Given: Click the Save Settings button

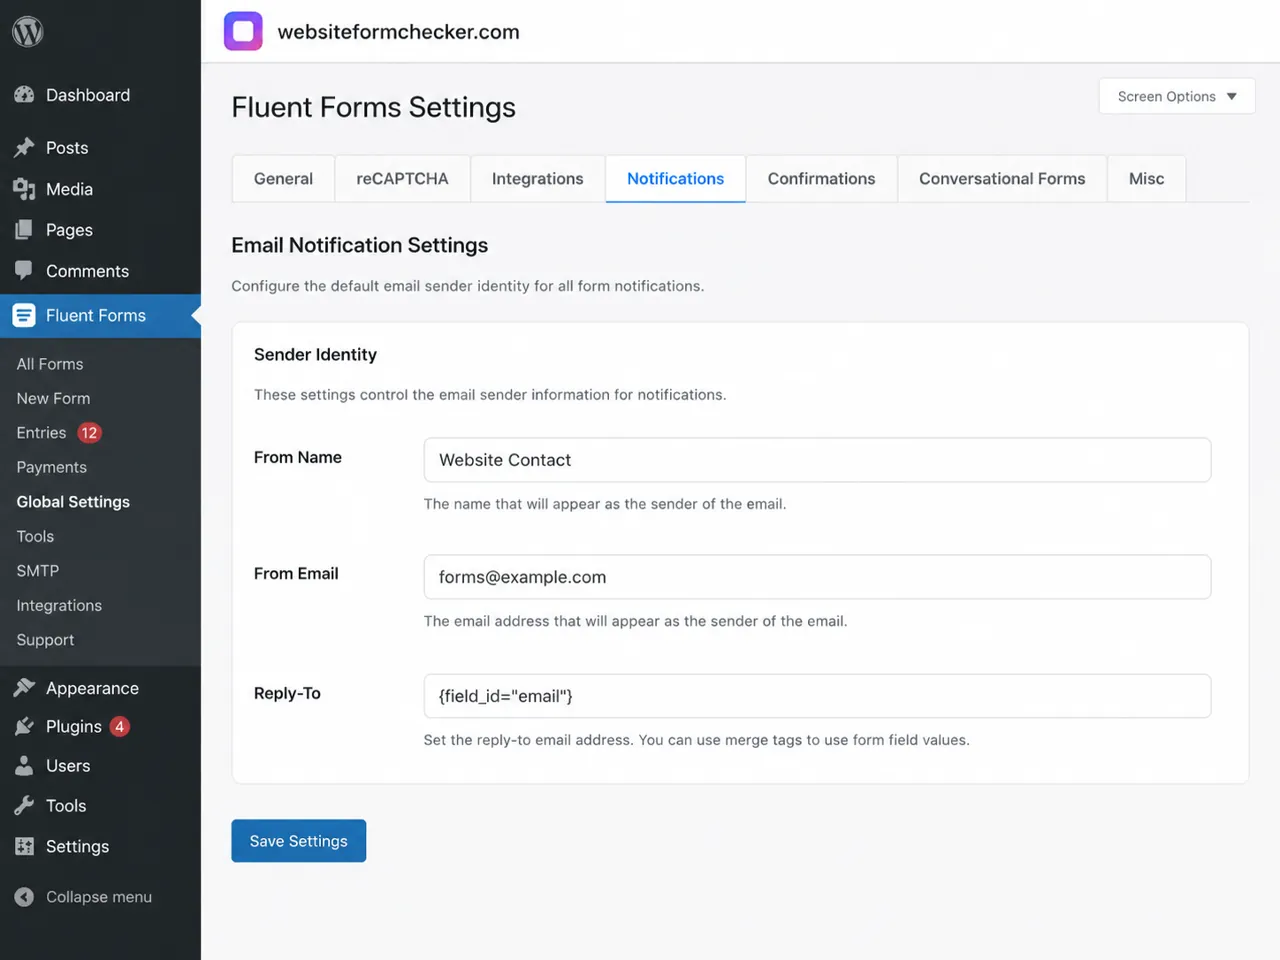Looking at the screenshot, I should coord(298,841).
